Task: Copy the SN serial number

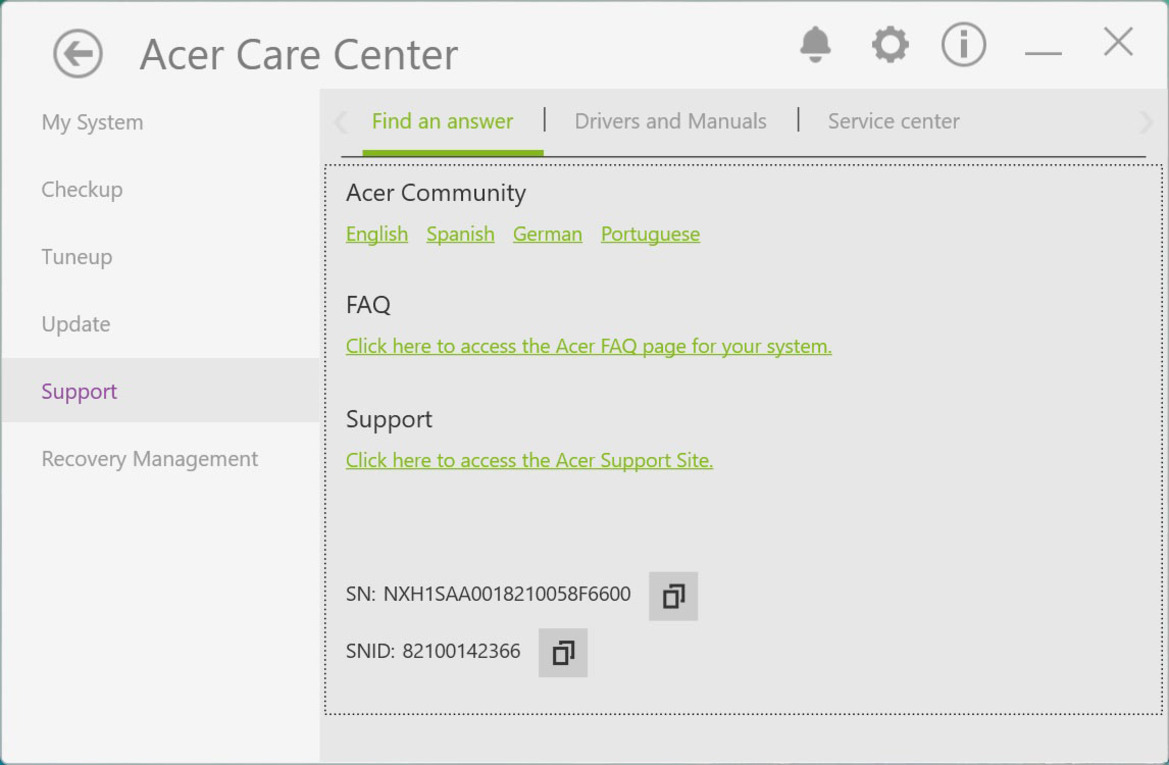Action: [x=673, y=596]
